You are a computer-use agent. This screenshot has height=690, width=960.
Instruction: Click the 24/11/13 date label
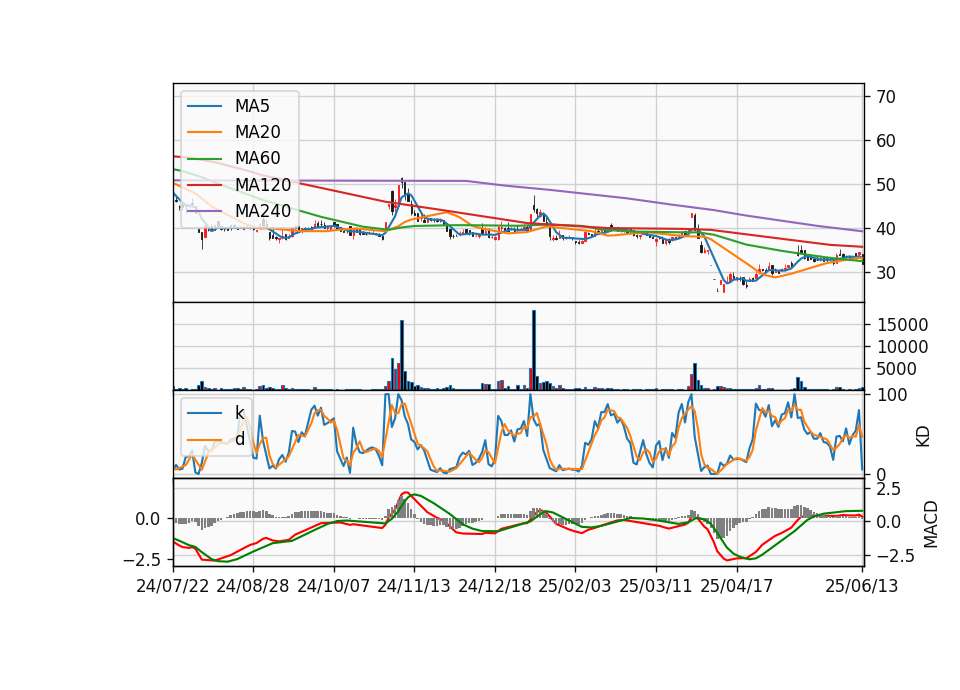coord(414,586)
